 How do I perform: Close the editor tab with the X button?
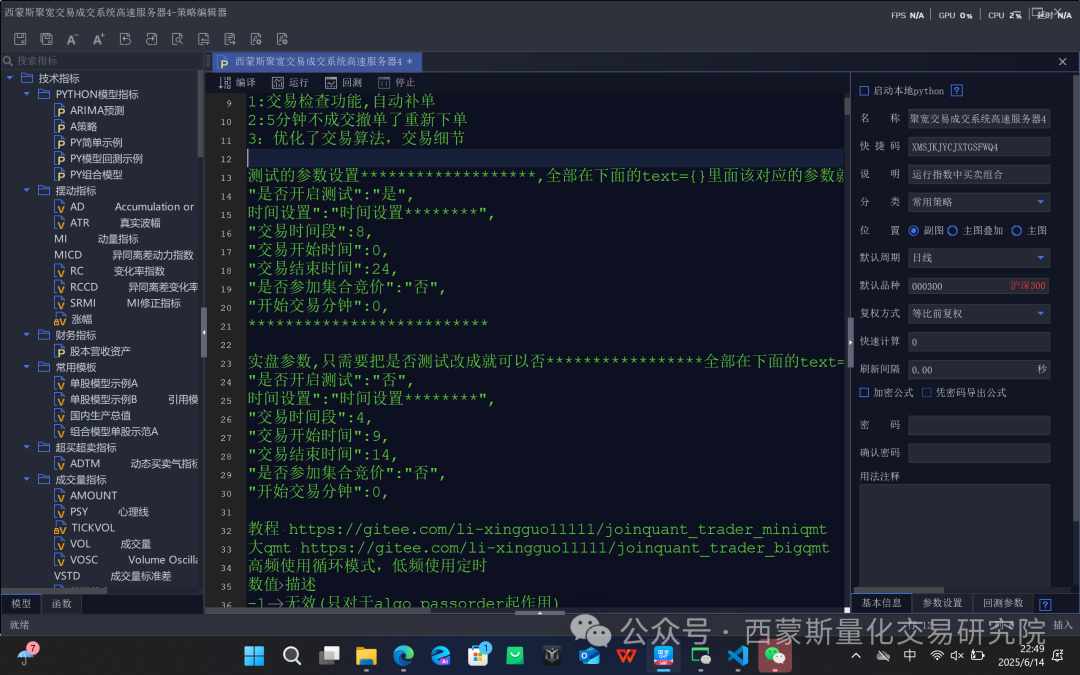coord(1063,61)
